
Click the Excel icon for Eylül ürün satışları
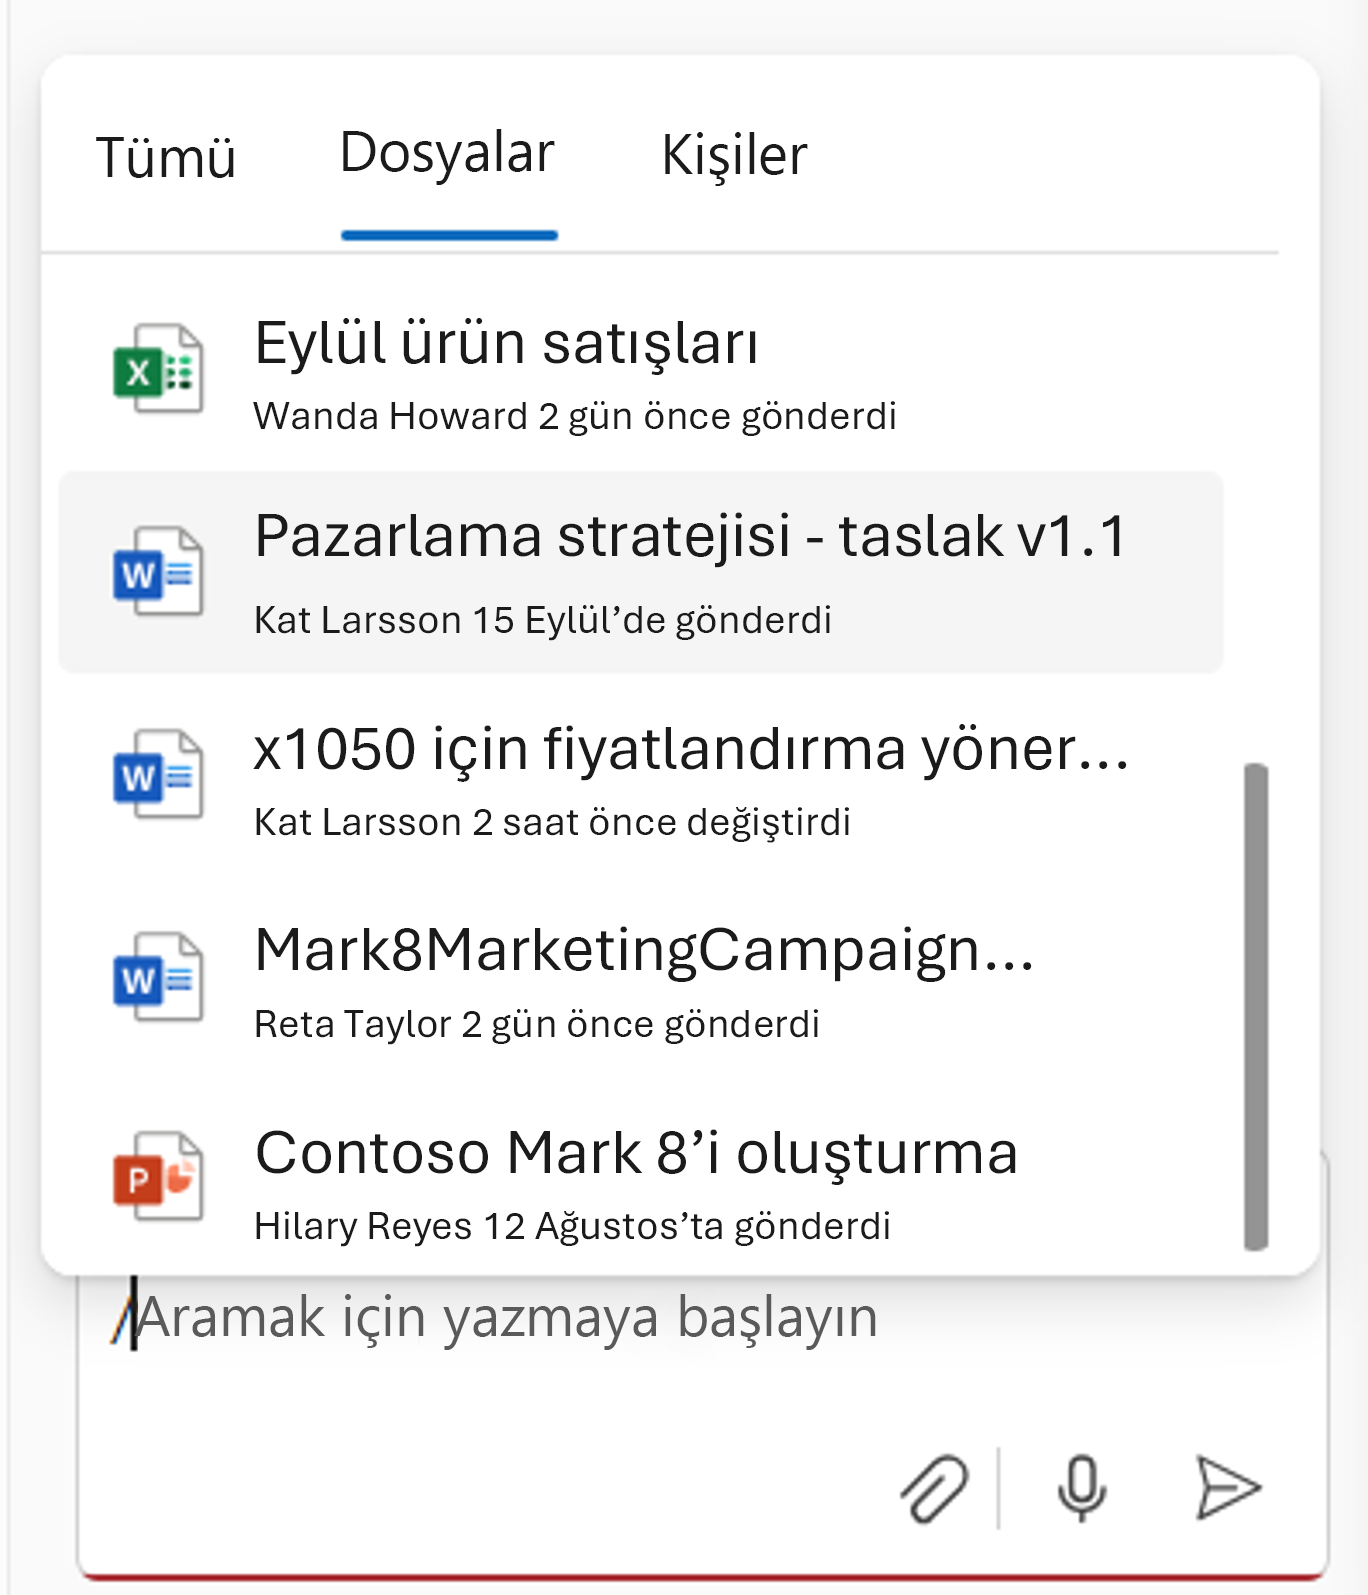click(158, 369)
